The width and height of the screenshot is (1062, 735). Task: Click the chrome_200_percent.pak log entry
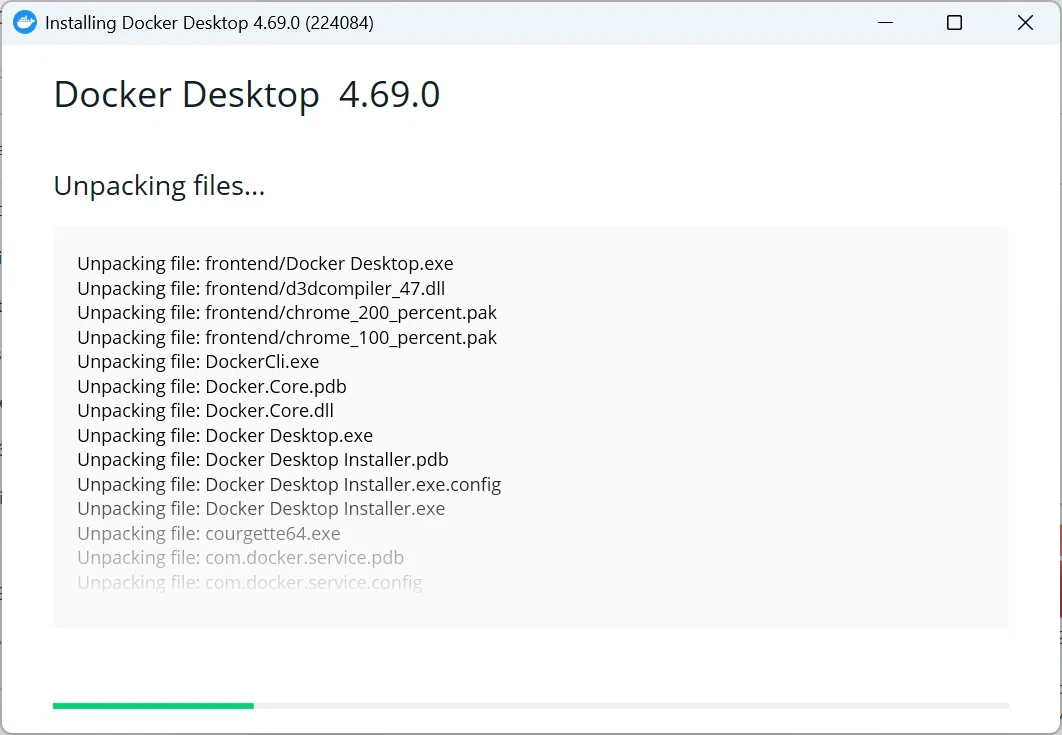(x=287, y=312)
